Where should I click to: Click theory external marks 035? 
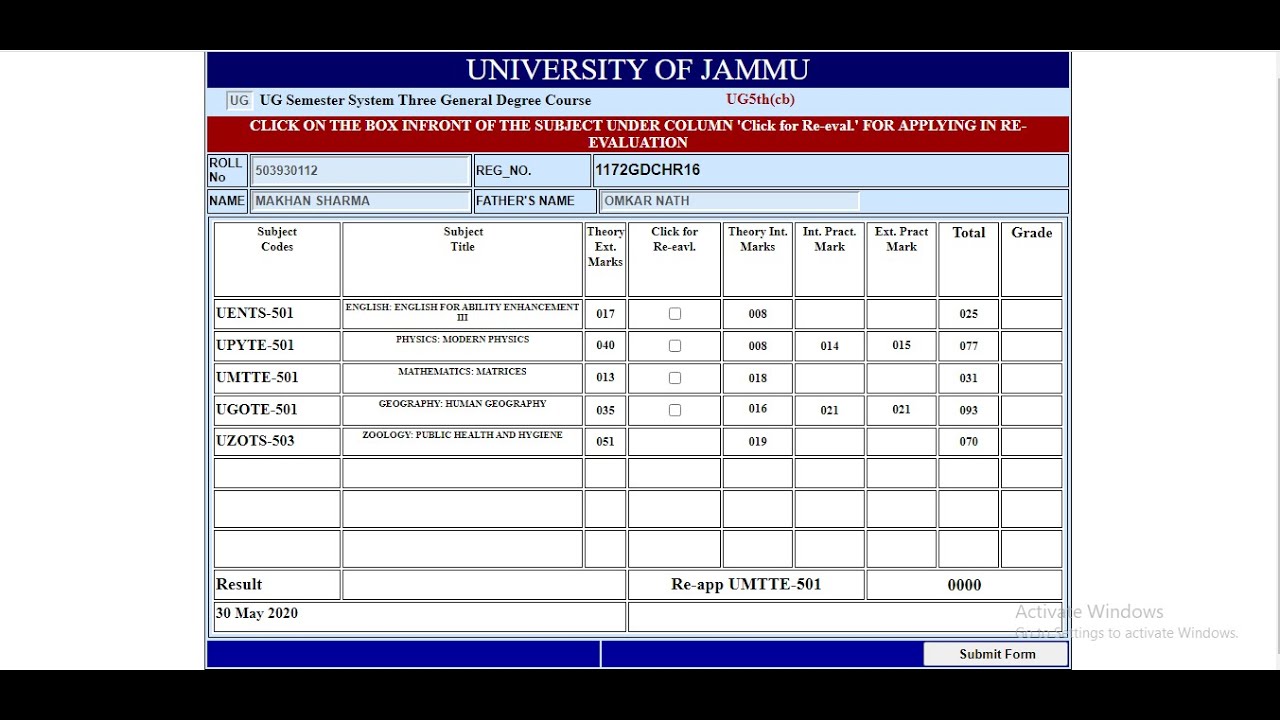point(605,410)
